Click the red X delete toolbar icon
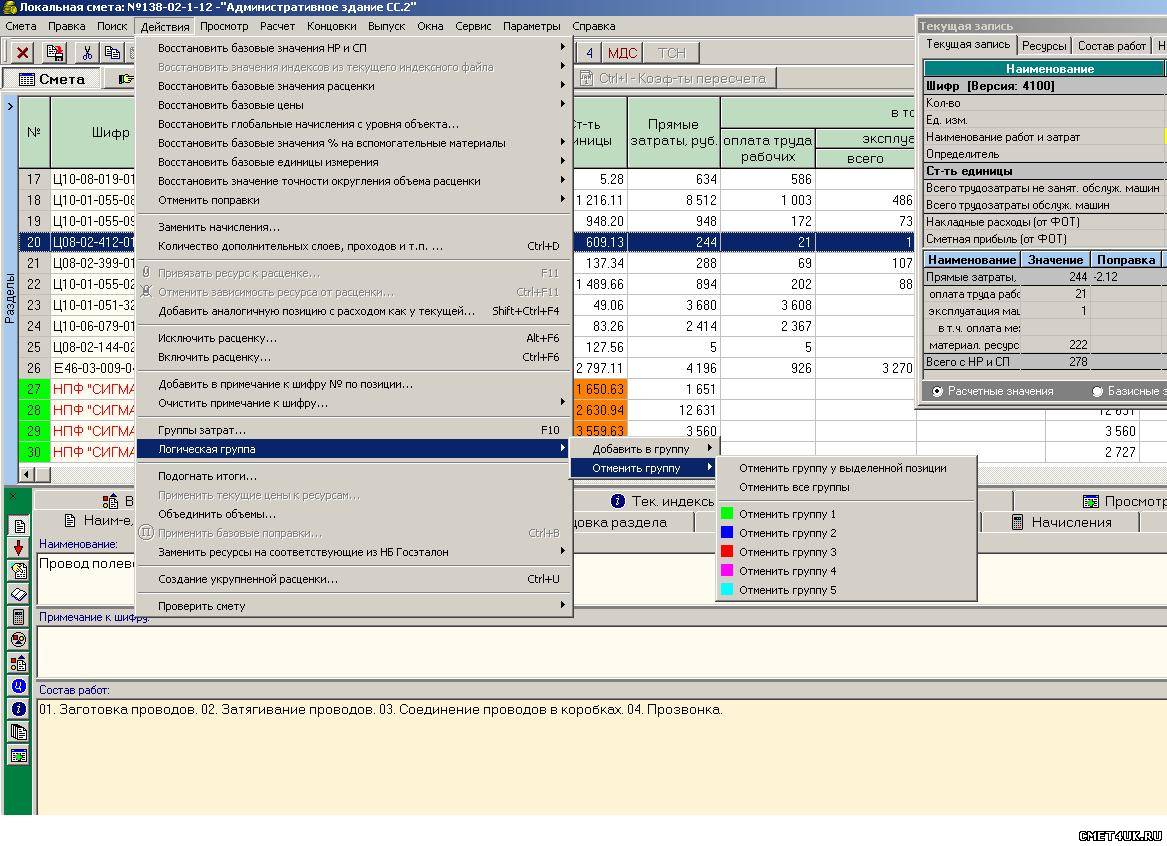1167x846 pixels. tap(22, 53)
